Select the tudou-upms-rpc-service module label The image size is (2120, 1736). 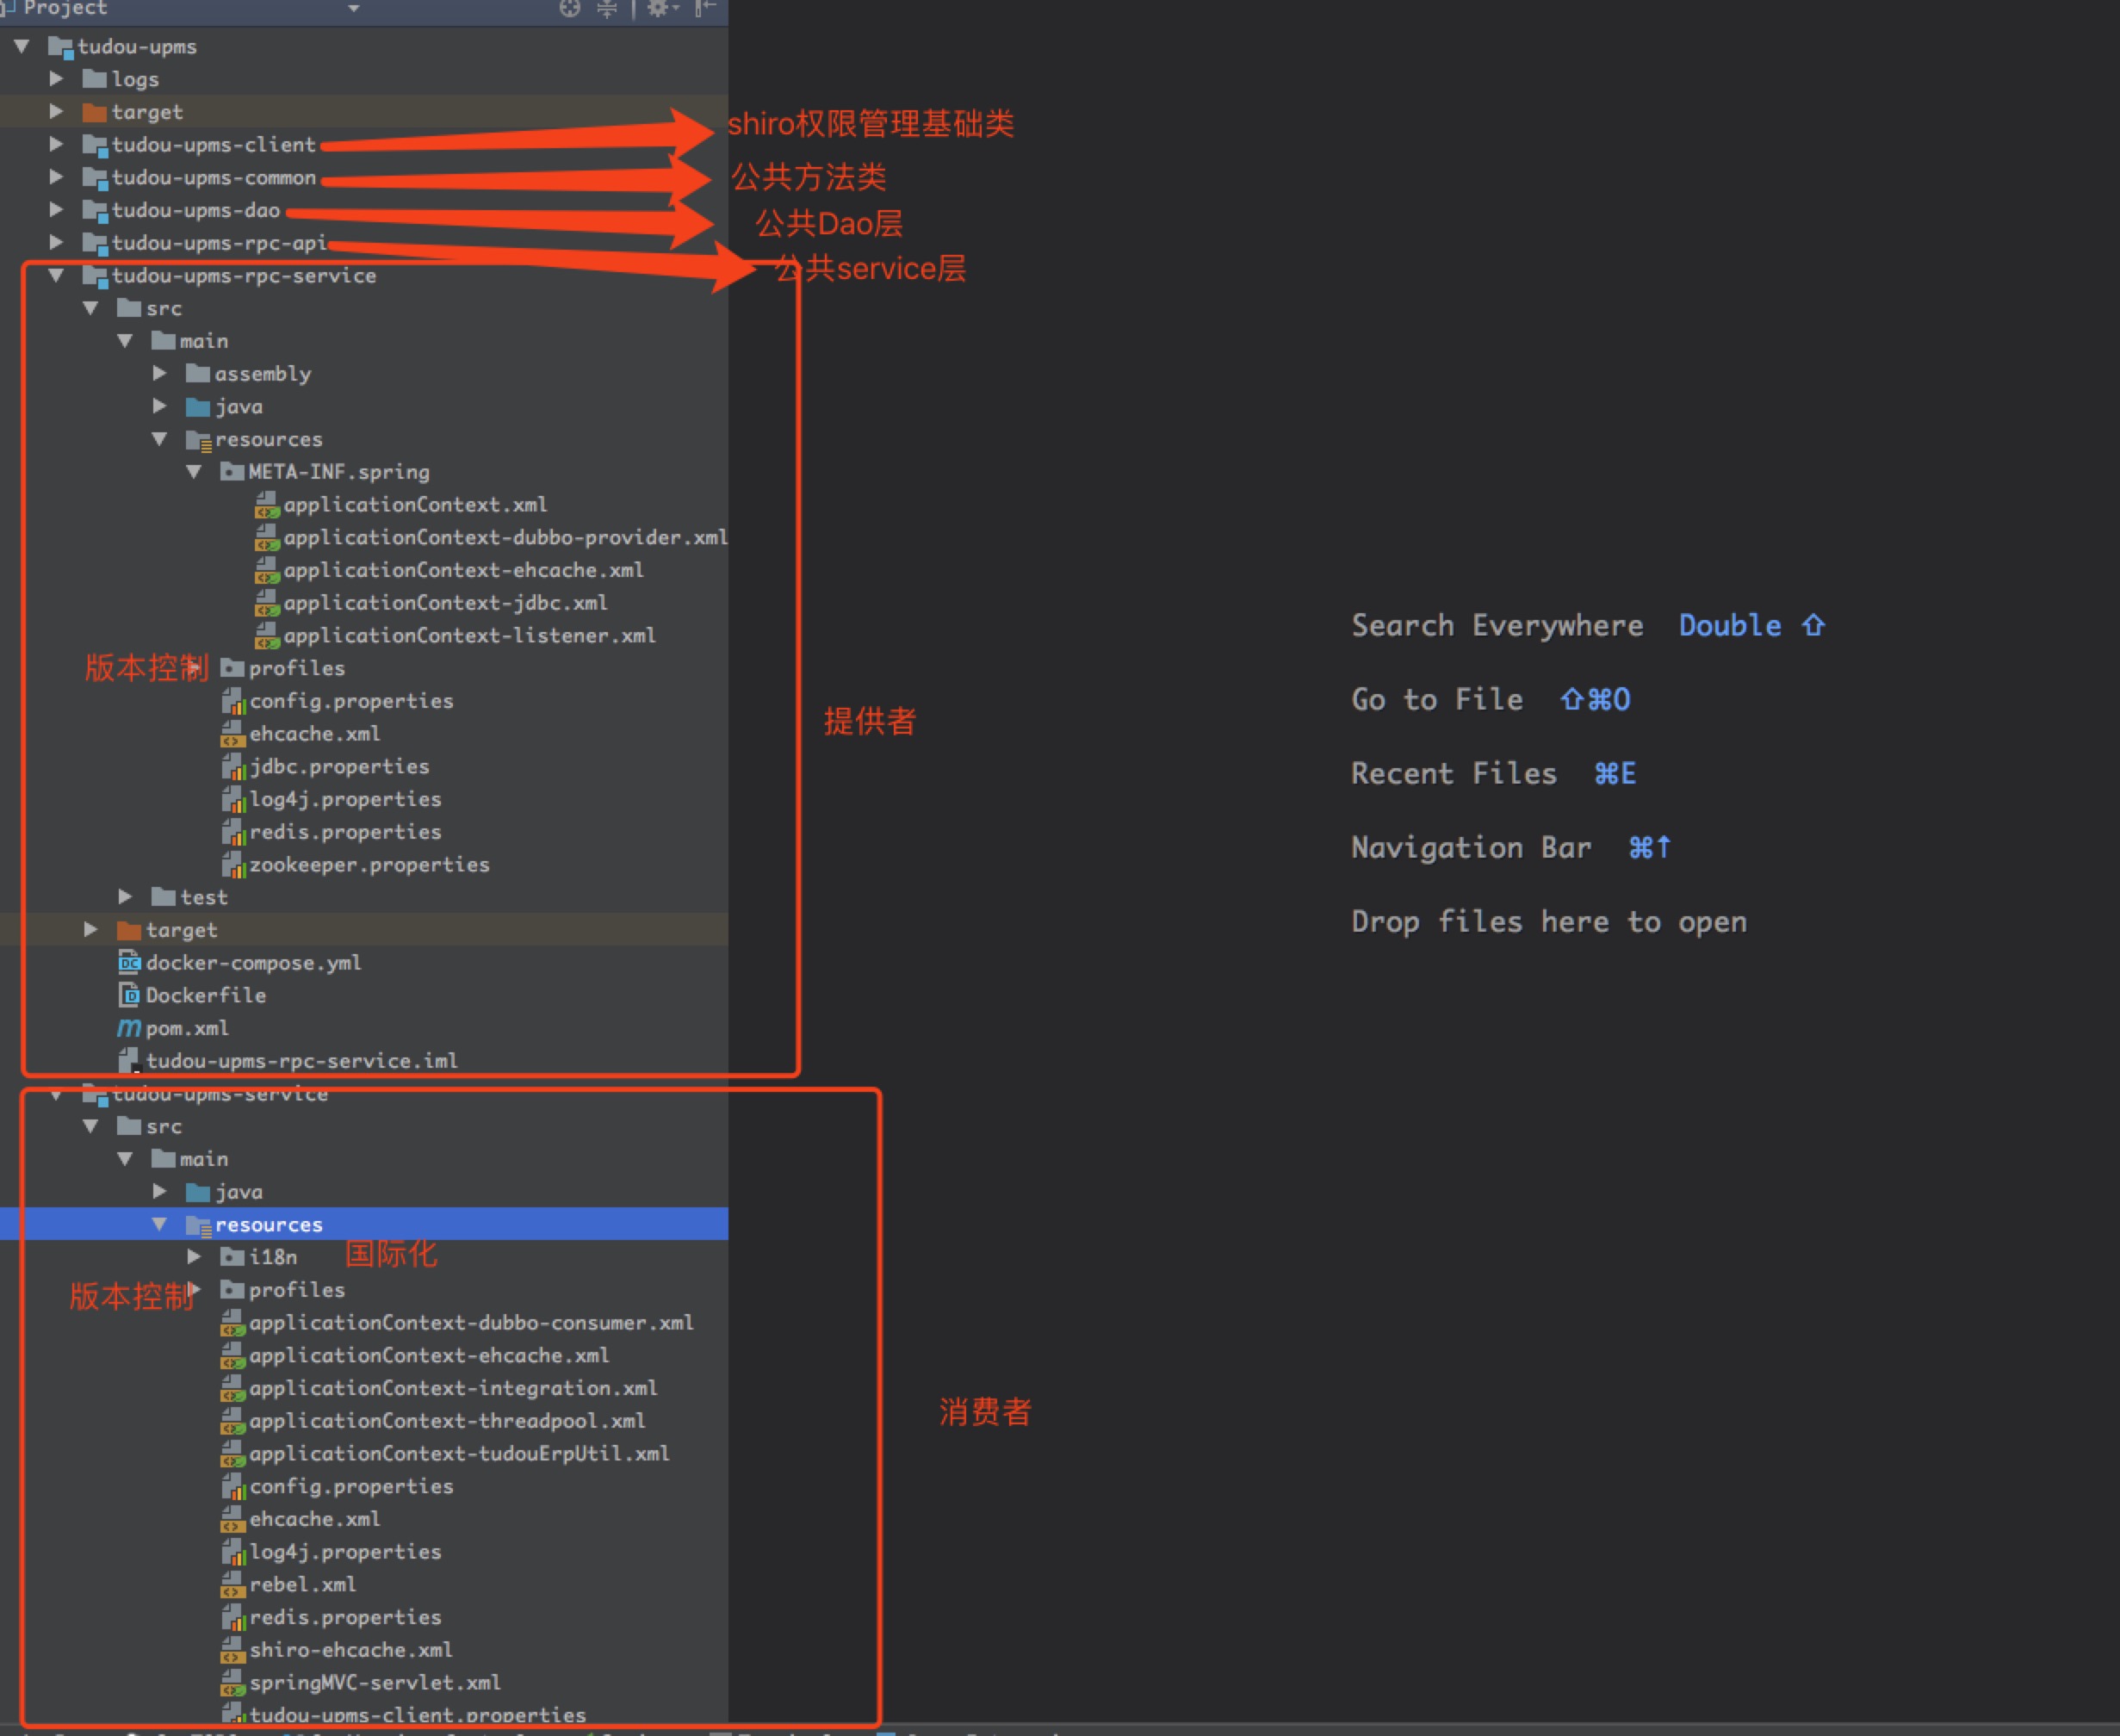click(x=244, y=275)
